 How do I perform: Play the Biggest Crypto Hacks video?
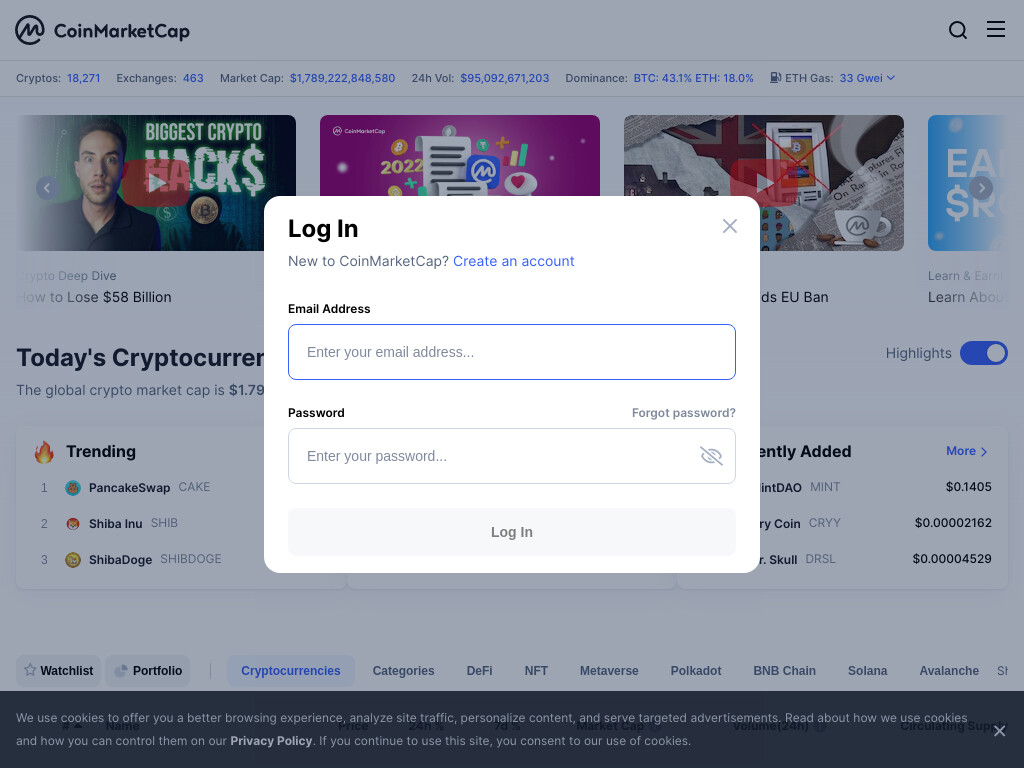click(156, 182)
